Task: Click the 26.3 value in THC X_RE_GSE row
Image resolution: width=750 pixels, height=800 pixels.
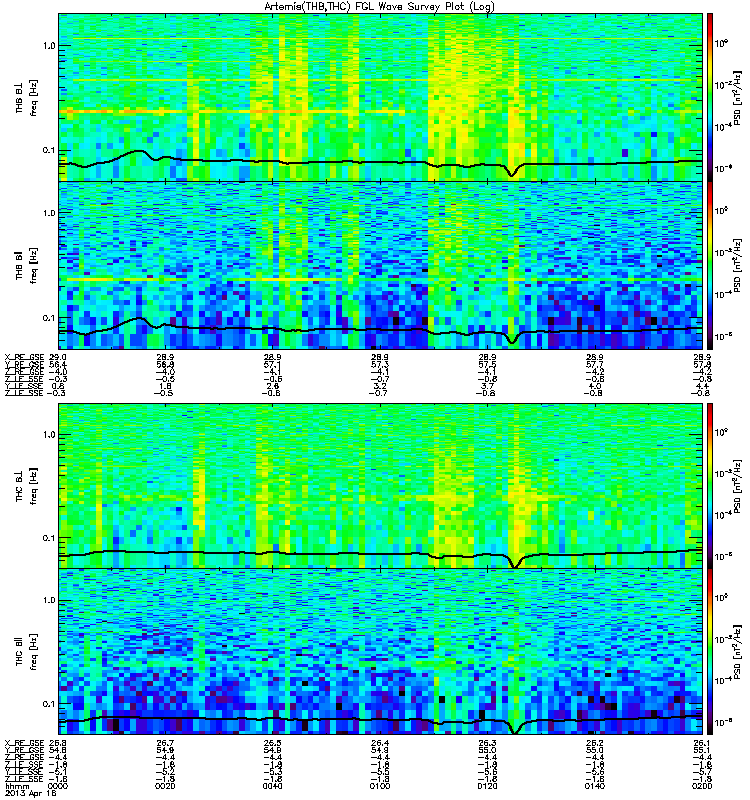Action: coord(487,743)
